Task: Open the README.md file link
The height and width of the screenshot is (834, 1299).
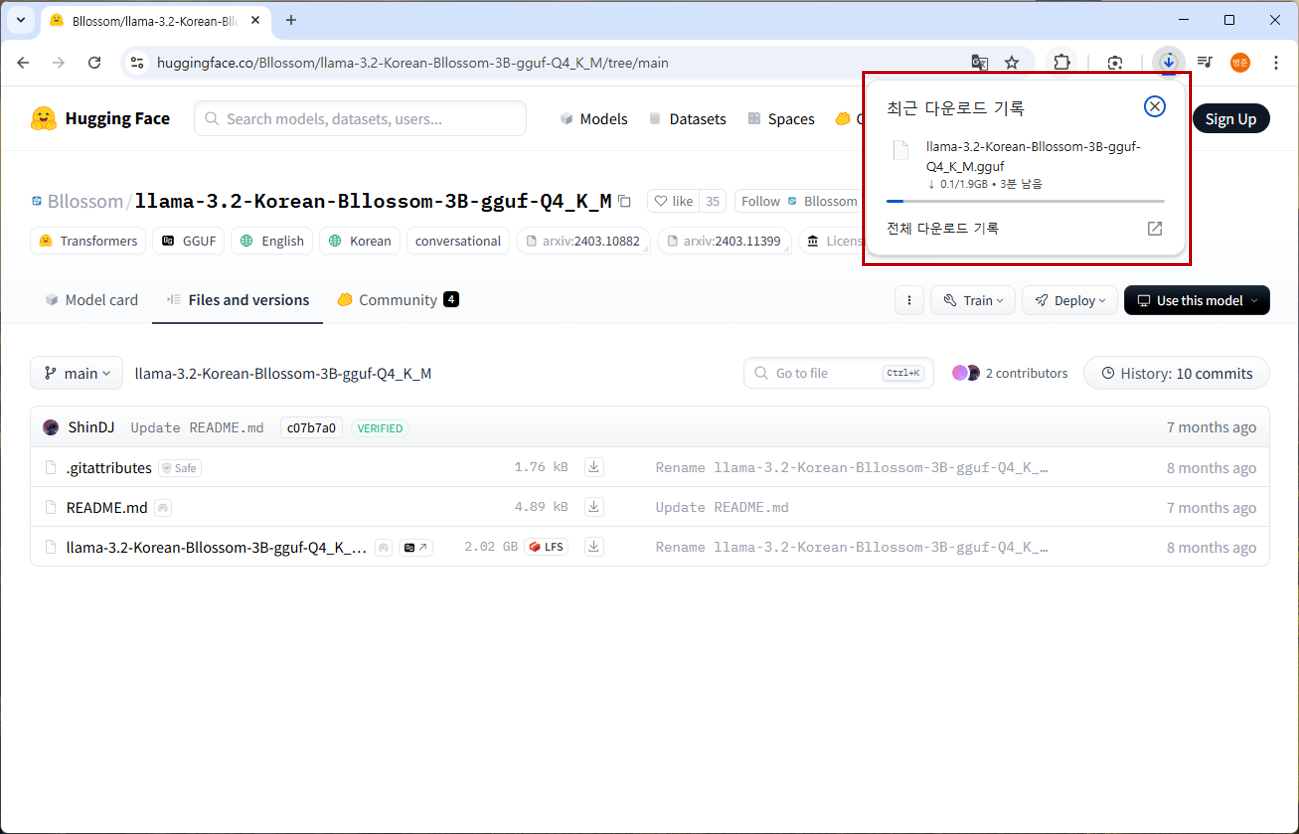Action: click(x=107, y=507)
